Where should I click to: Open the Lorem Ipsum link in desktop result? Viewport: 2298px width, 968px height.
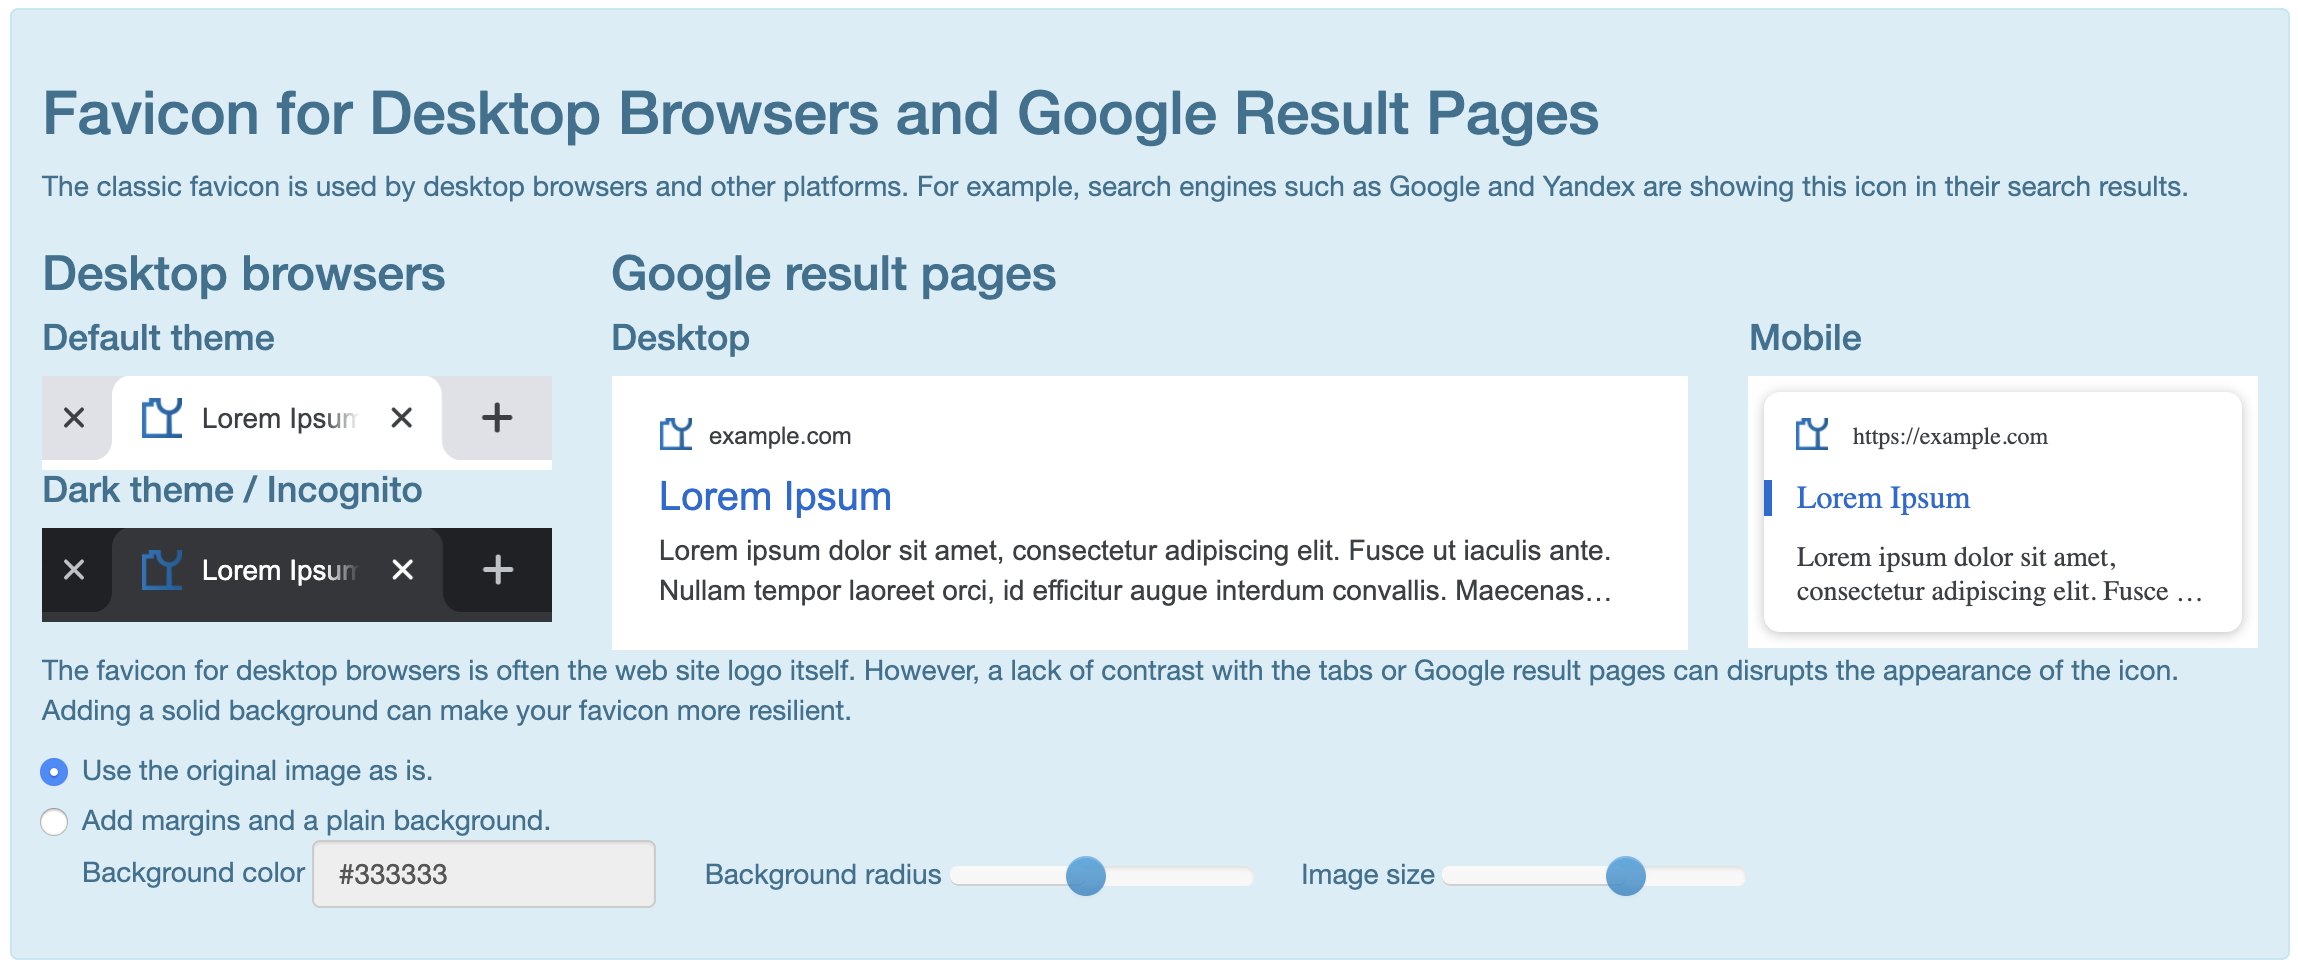[x=775, y=497]
